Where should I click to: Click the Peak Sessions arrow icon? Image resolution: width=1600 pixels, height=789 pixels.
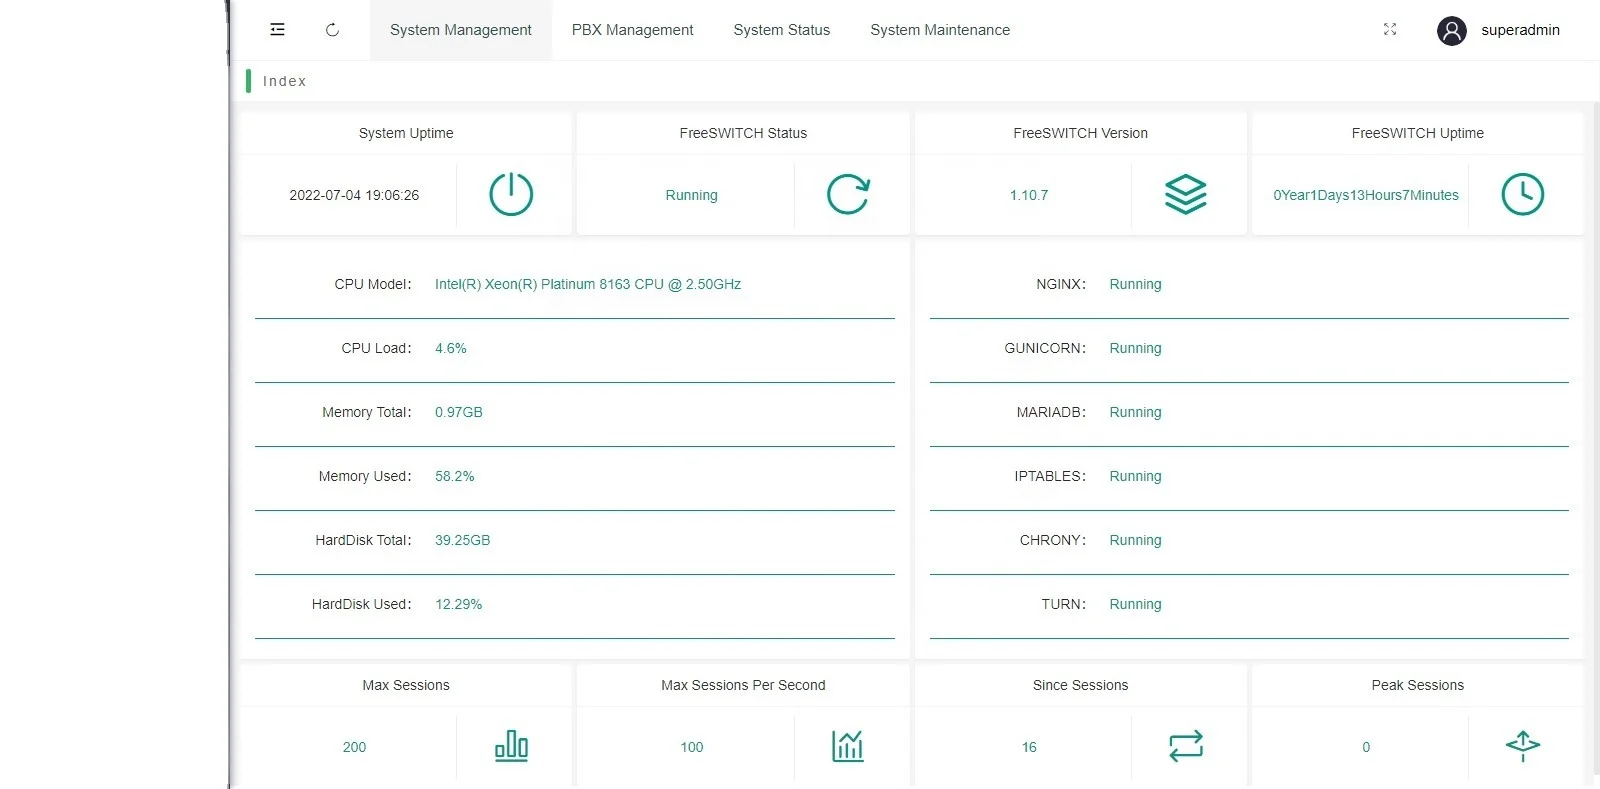click(1523, 746)
